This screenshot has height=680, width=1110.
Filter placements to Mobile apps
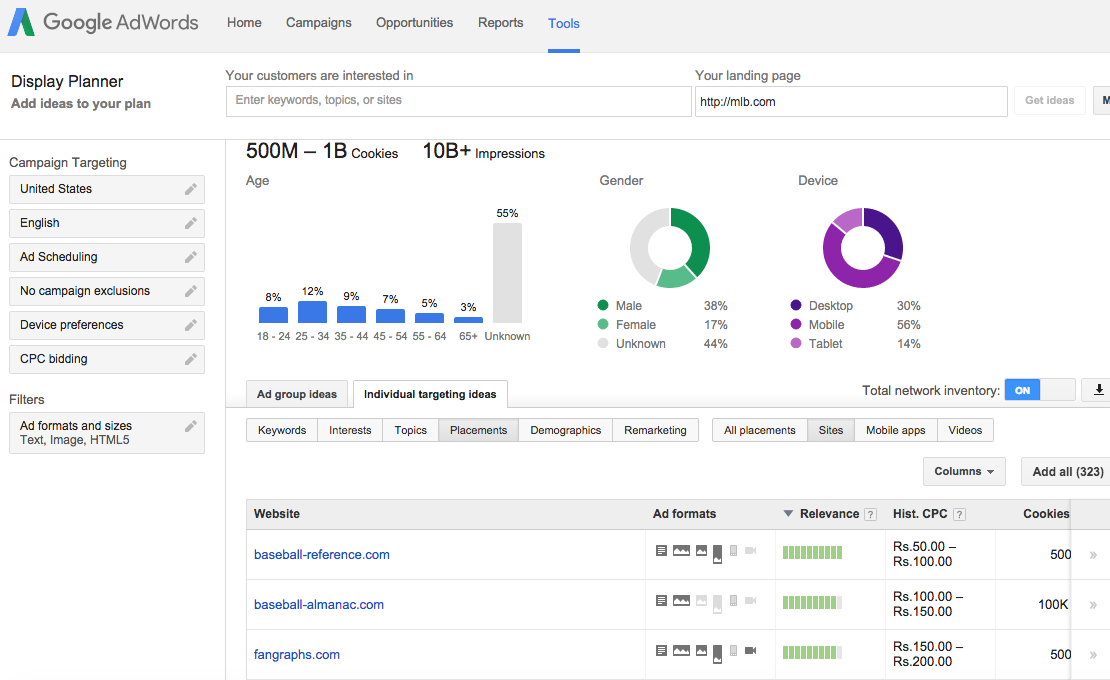click(896, 430)
